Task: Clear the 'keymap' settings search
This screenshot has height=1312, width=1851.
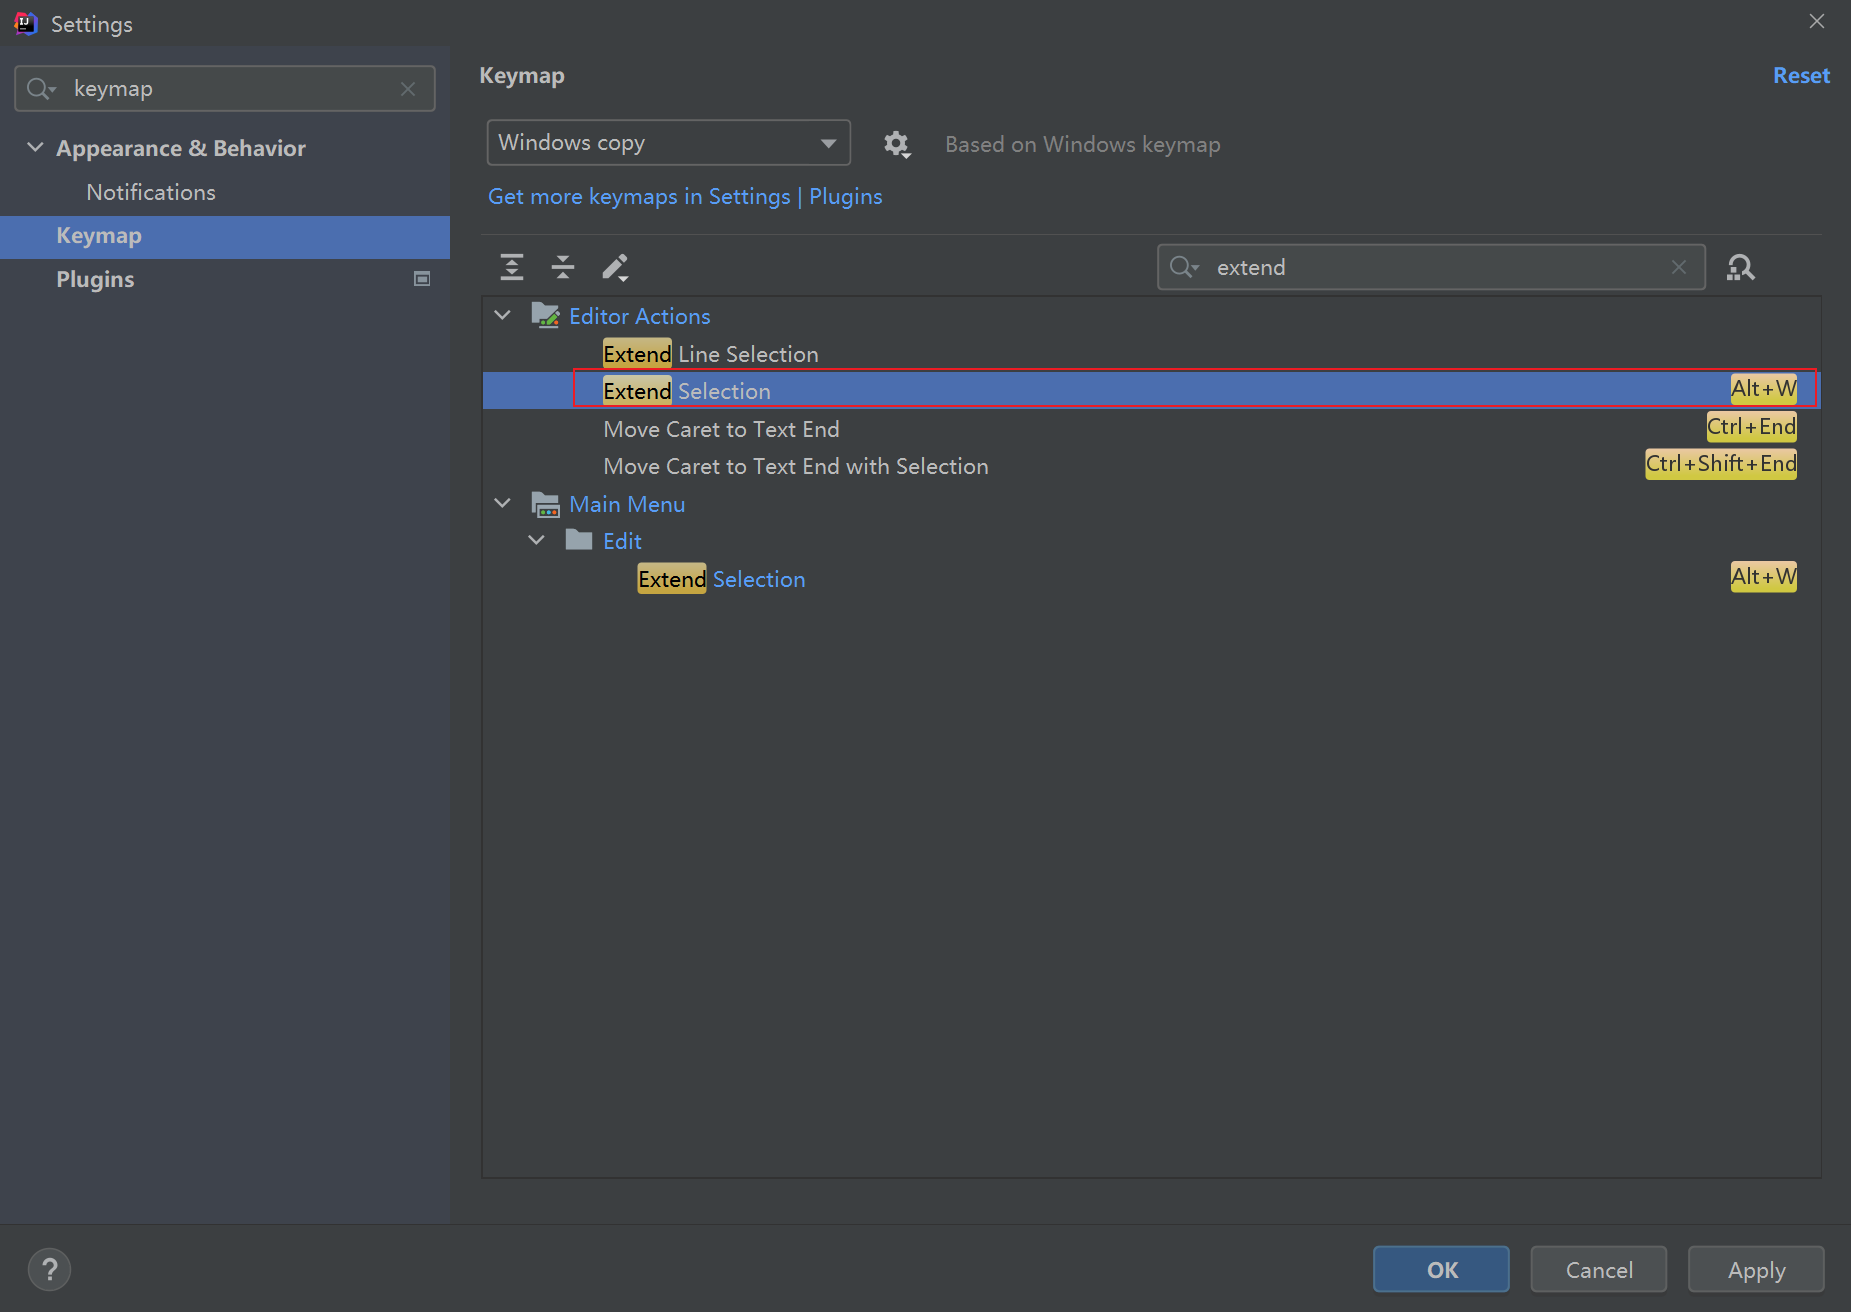Action: click(x=408, y=89)
